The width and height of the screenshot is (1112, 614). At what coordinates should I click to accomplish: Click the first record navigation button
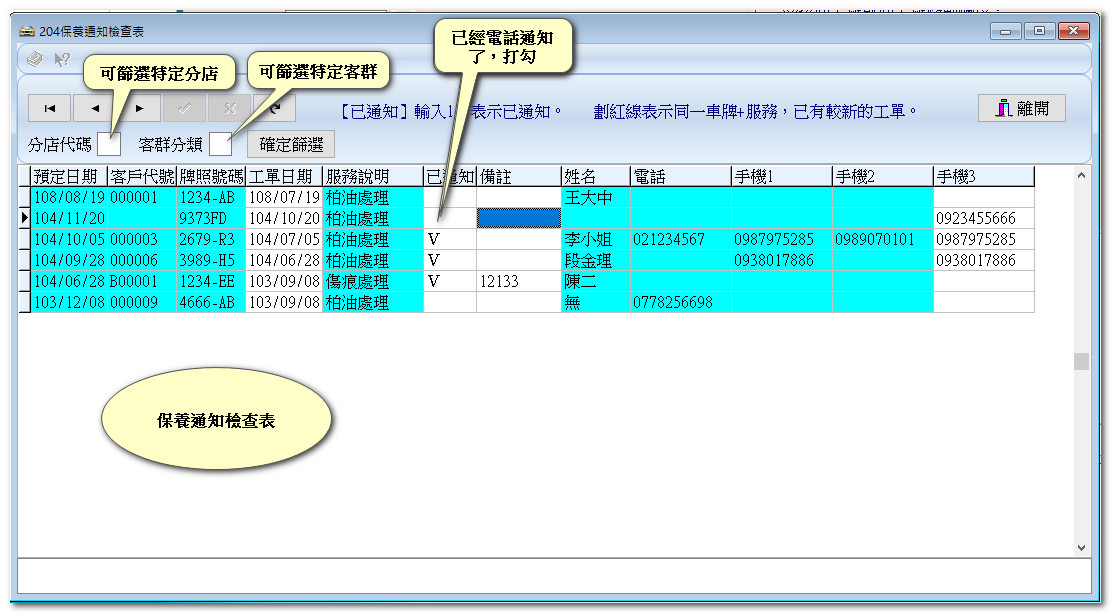50,108
